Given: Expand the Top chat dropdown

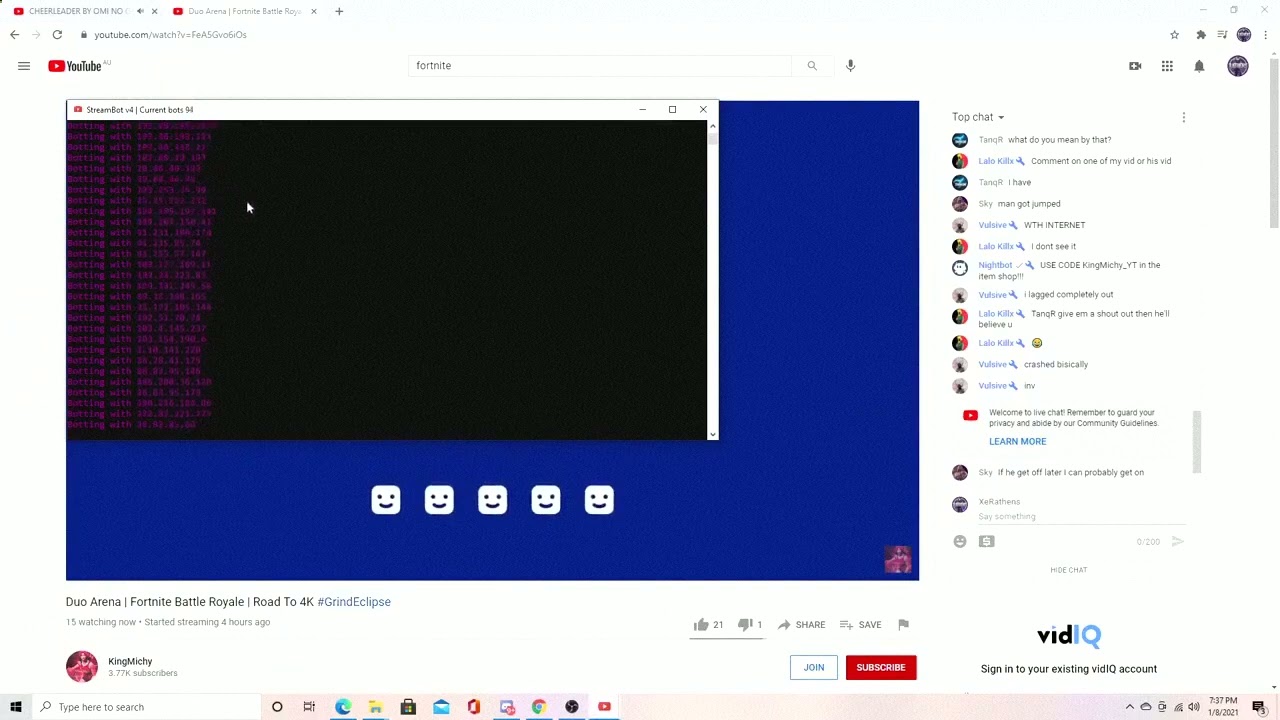Looking at the screenshot, I should tap(978, 118).
